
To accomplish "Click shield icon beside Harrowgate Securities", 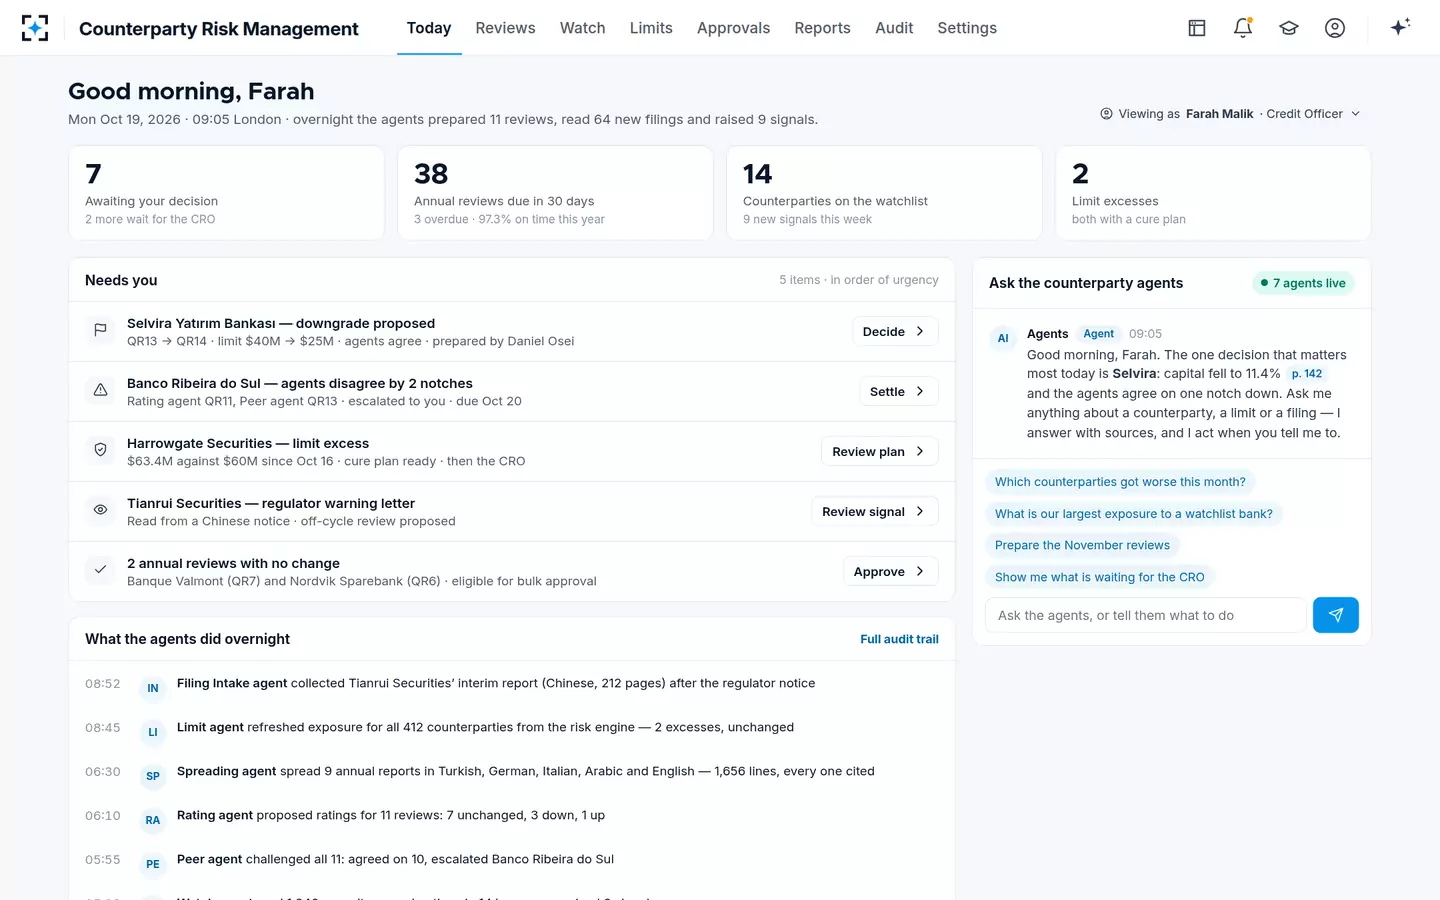I will coord(100,450).
